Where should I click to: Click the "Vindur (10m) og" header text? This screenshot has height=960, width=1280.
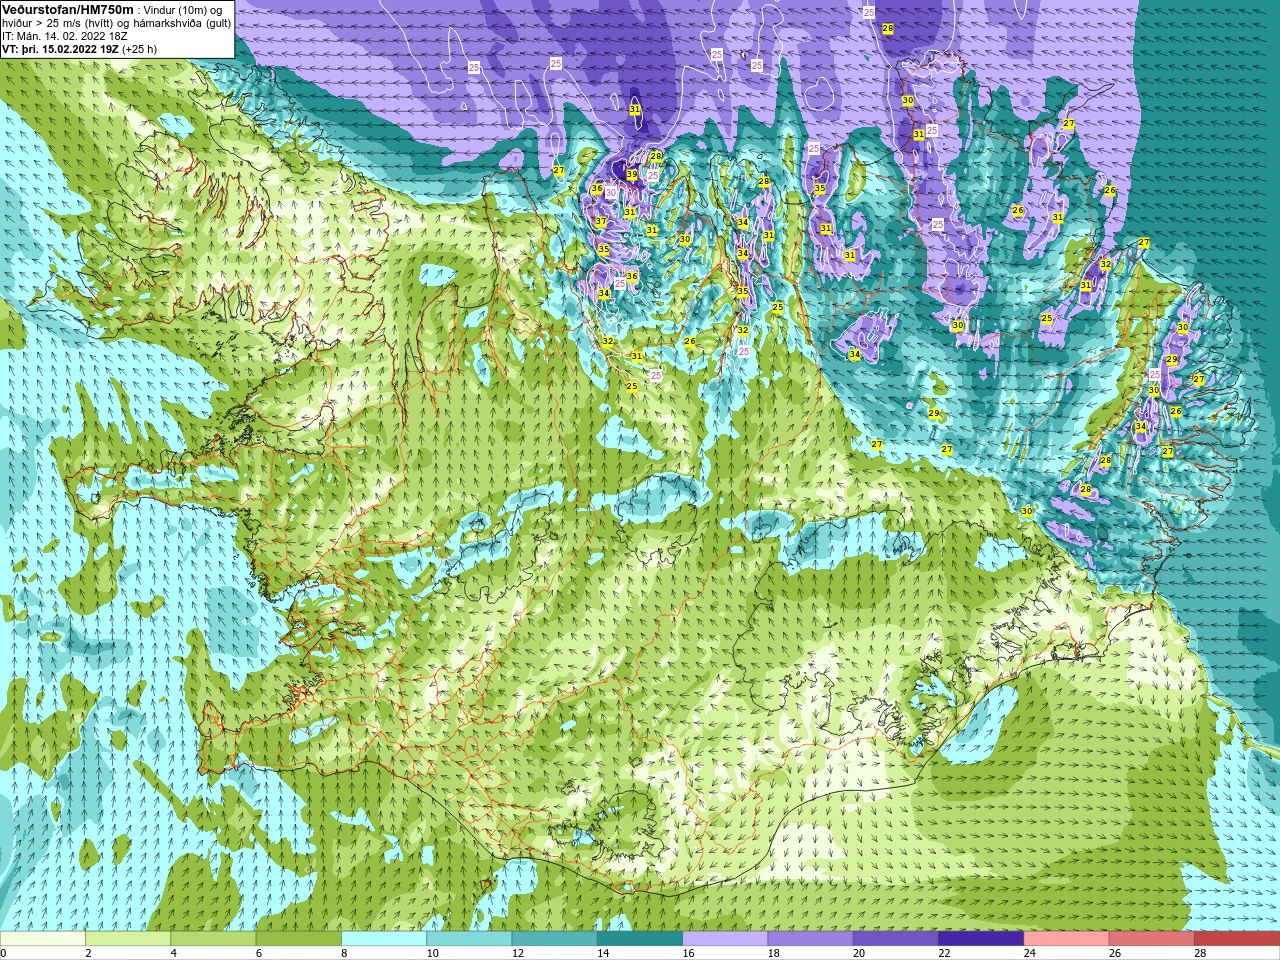coord(183,10)
